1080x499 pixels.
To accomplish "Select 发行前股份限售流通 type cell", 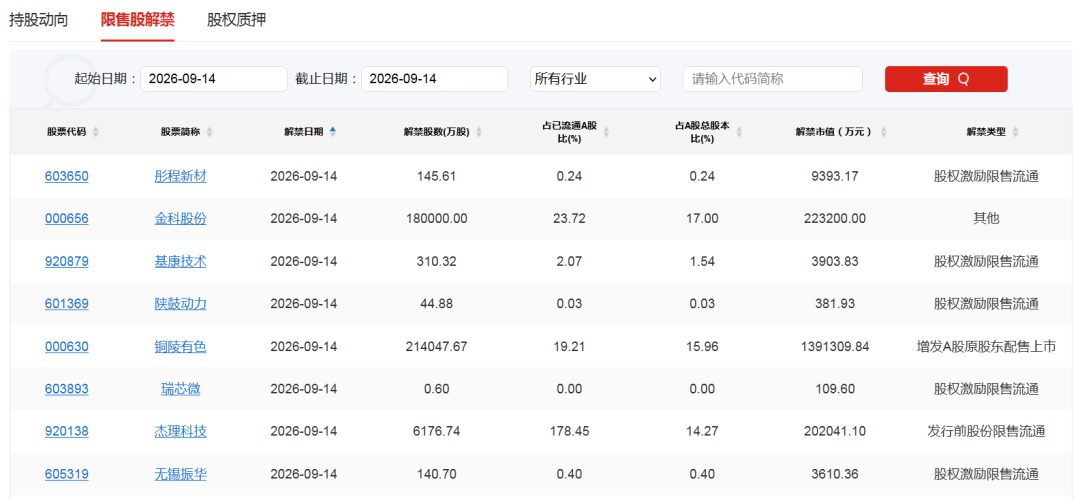I will pyautogui.click(x=986, y=431).
